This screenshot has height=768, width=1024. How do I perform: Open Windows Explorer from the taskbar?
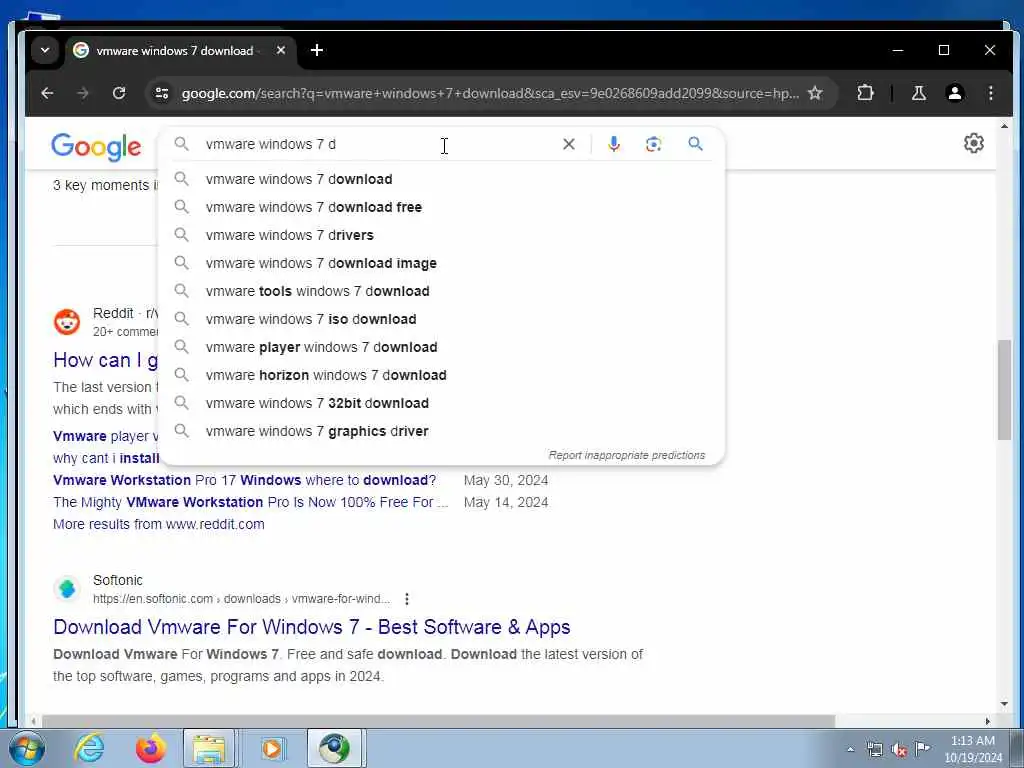209,748
